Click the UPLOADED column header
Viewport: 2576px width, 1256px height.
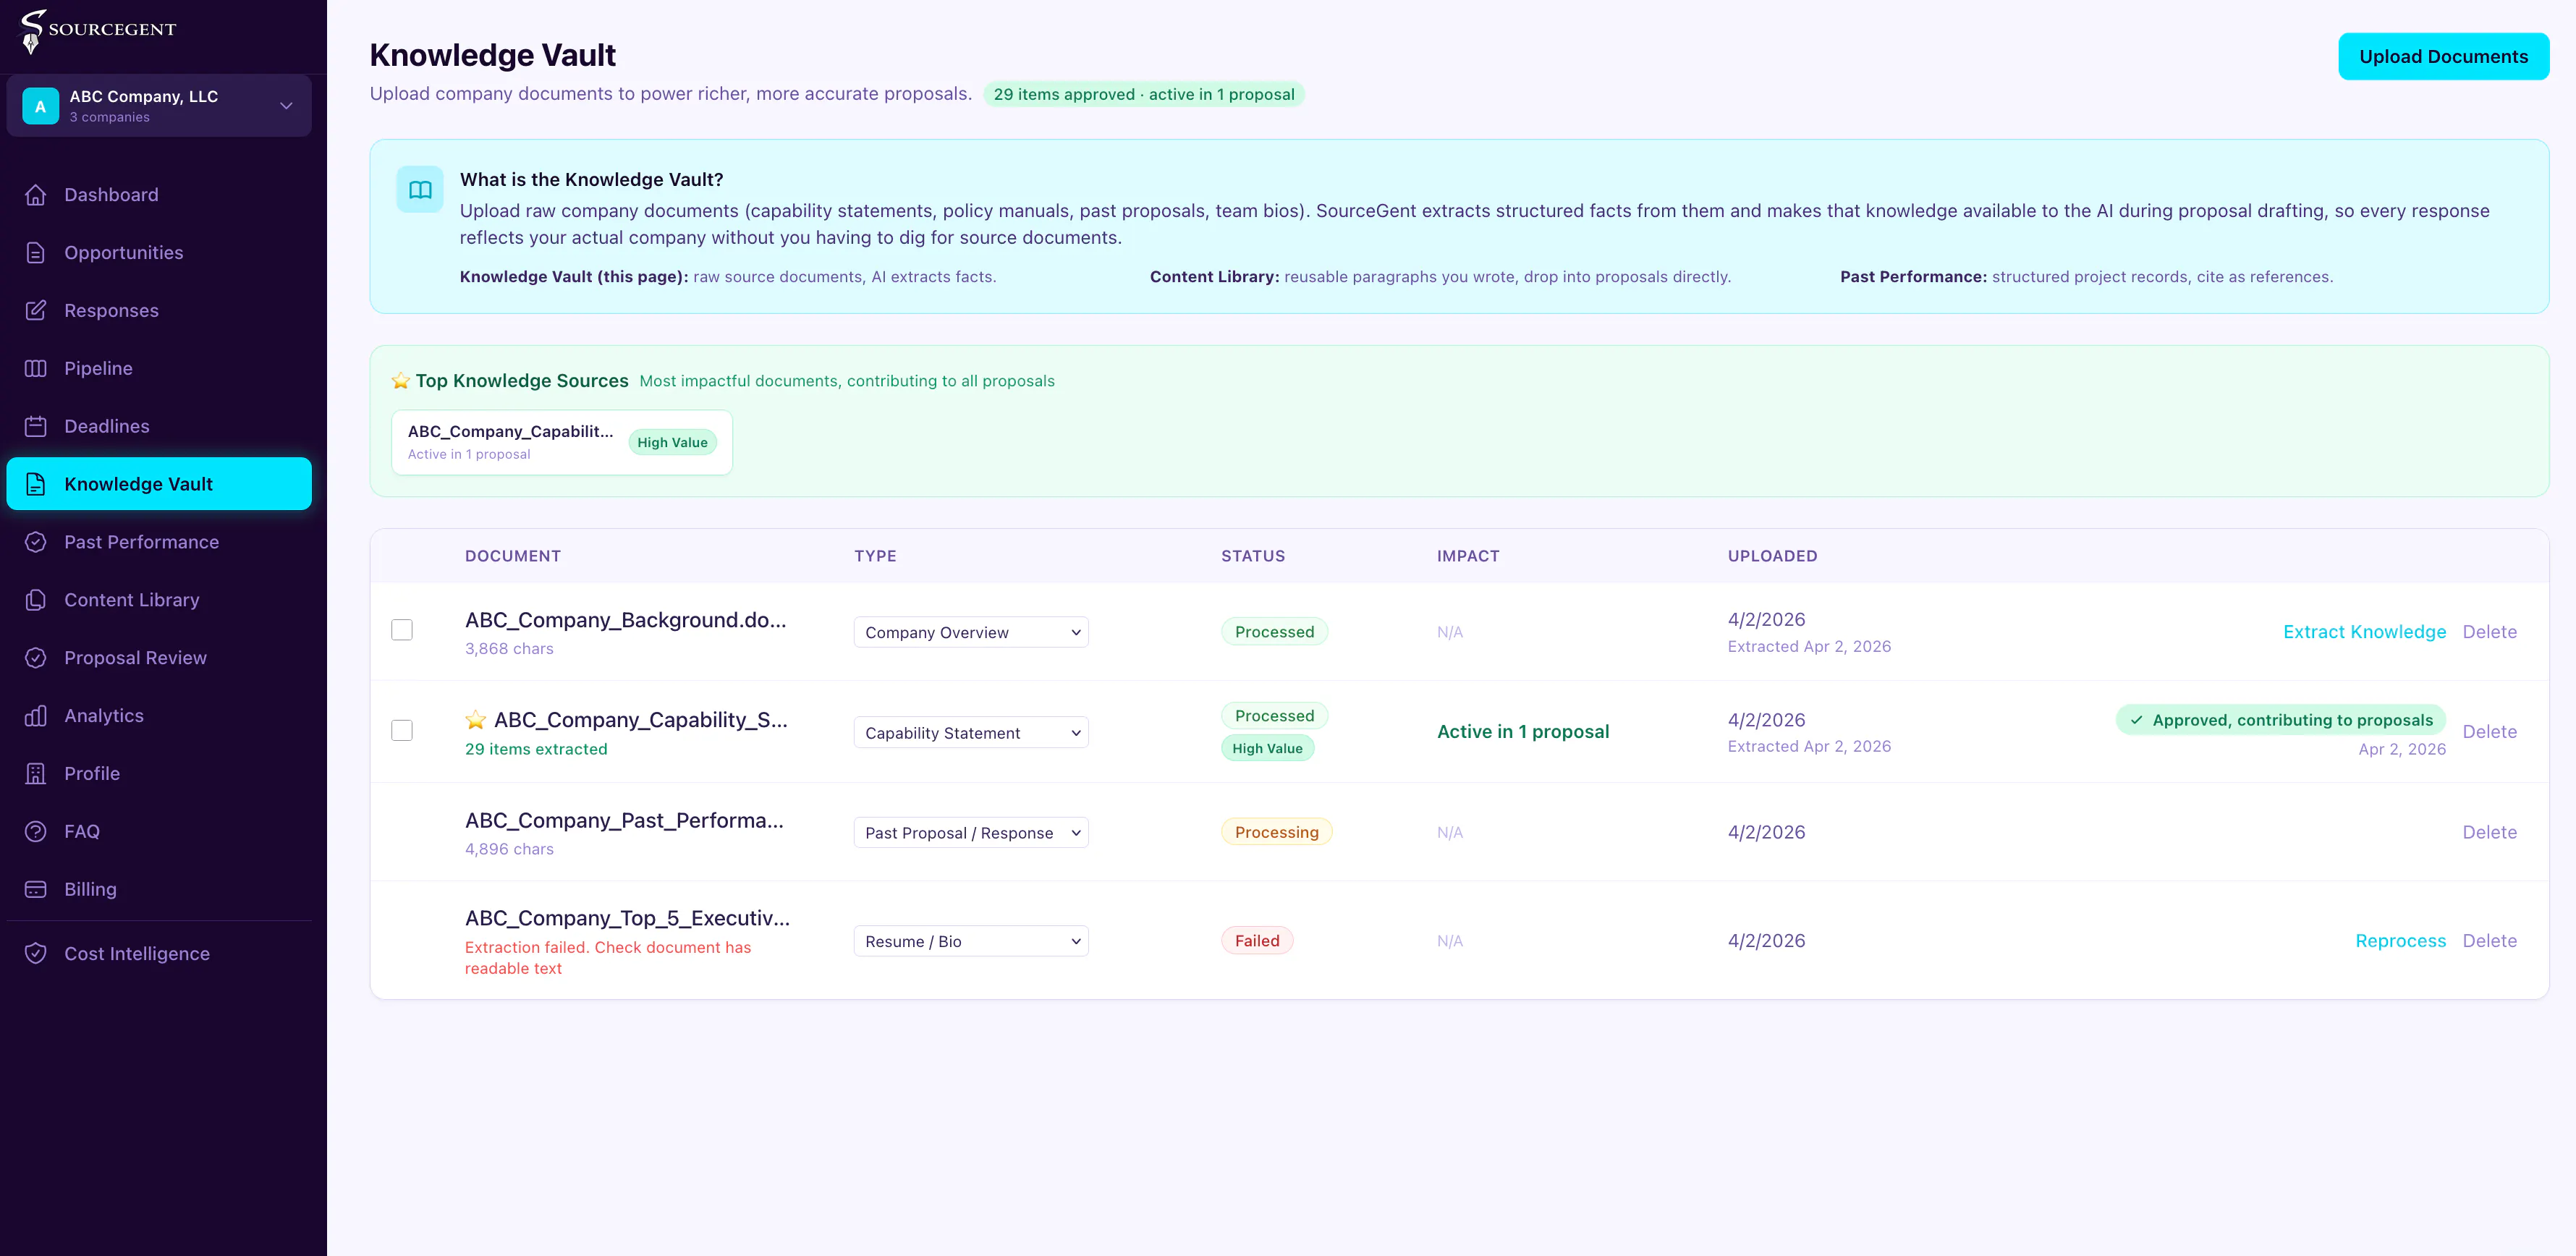point(1773,556)
